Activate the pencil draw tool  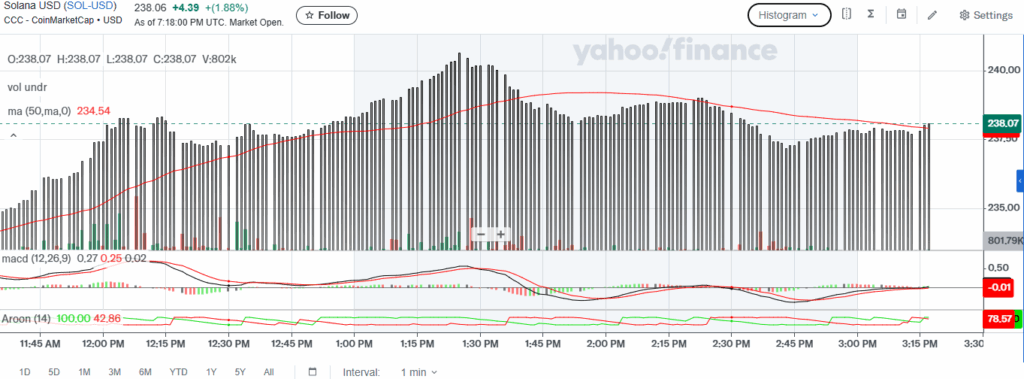click(932, 15)
